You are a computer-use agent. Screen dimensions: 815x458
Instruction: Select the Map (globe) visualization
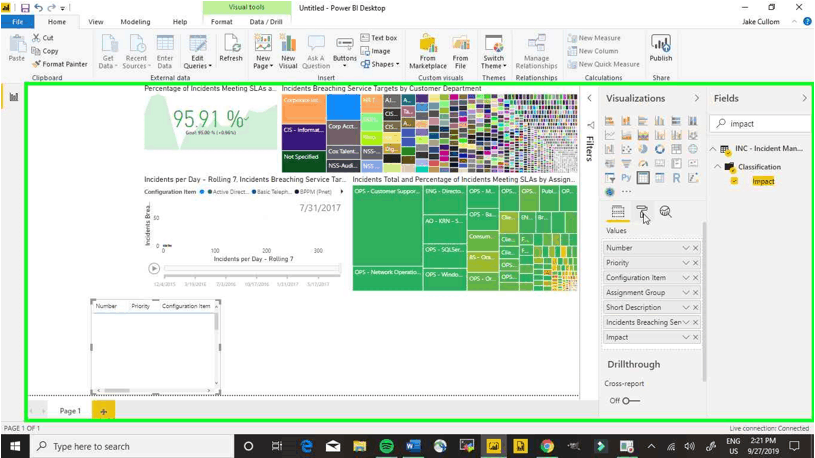[693, 149]
